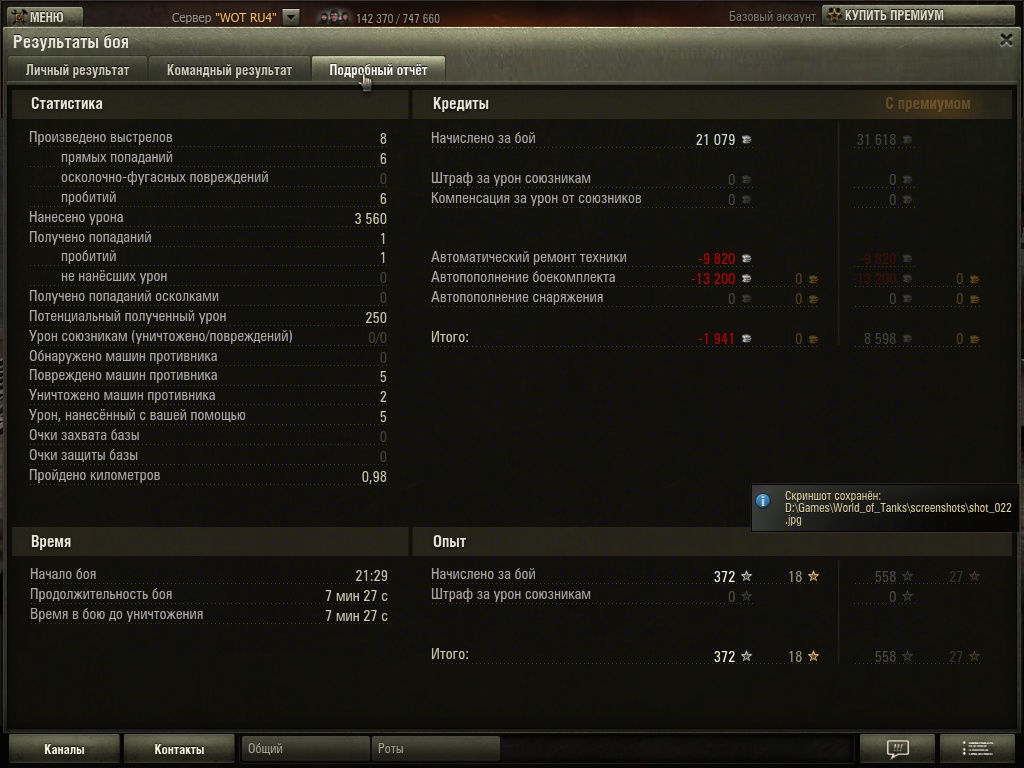This screenshot has height=768, width=1024.
Task: Expand the server WOT RU4 dropdown arrow
Action: pos(291,17)
